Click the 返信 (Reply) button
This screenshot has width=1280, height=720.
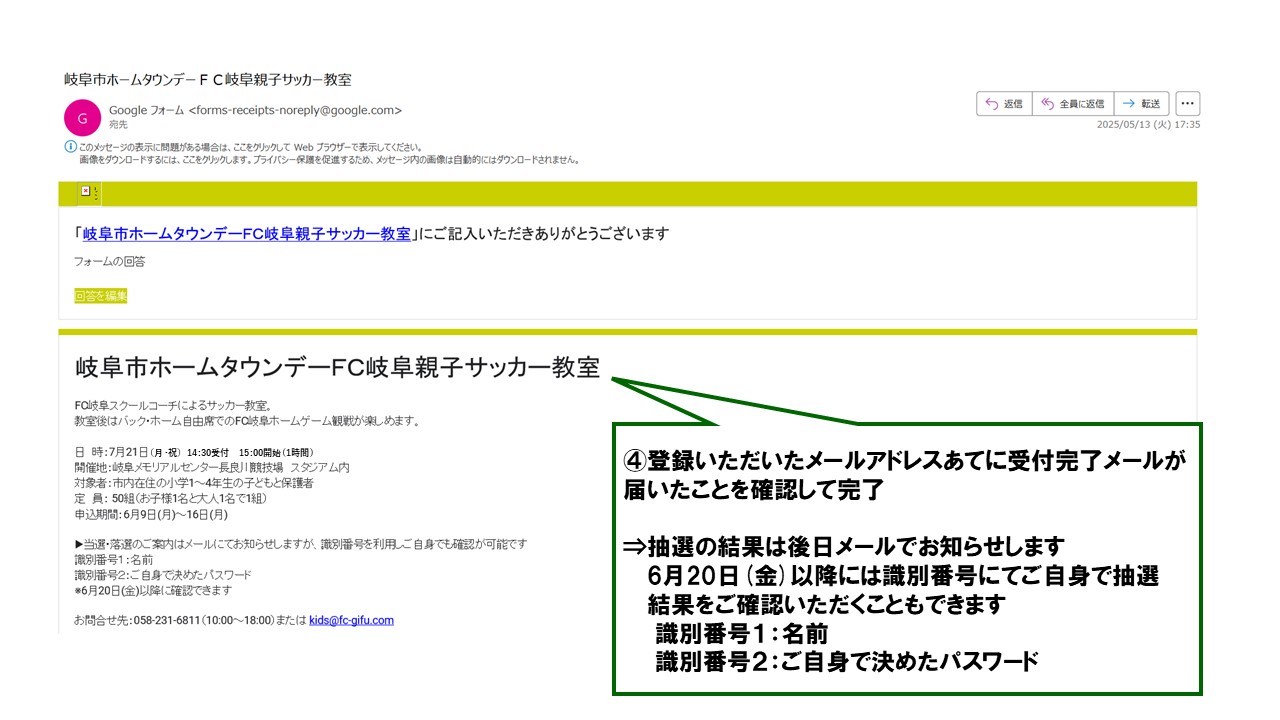tap(1004, 104)
